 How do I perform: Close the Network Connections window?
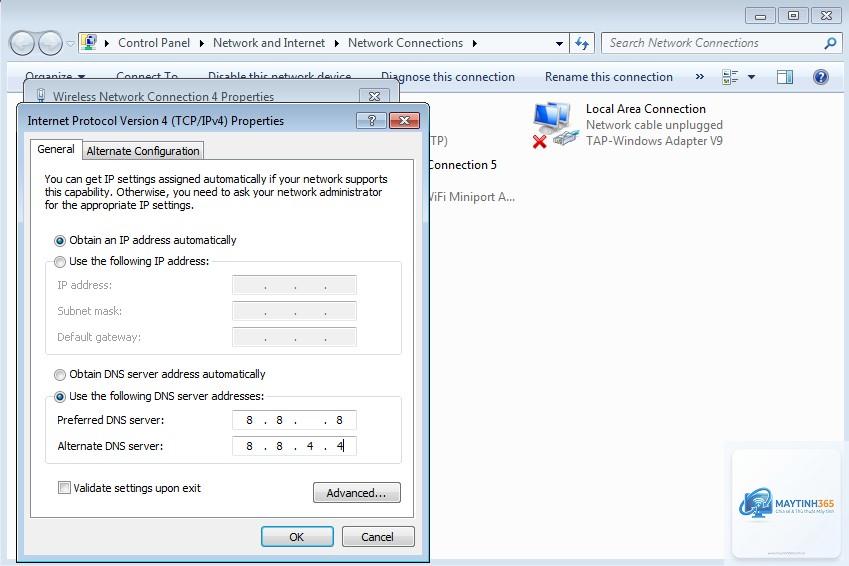826,16
